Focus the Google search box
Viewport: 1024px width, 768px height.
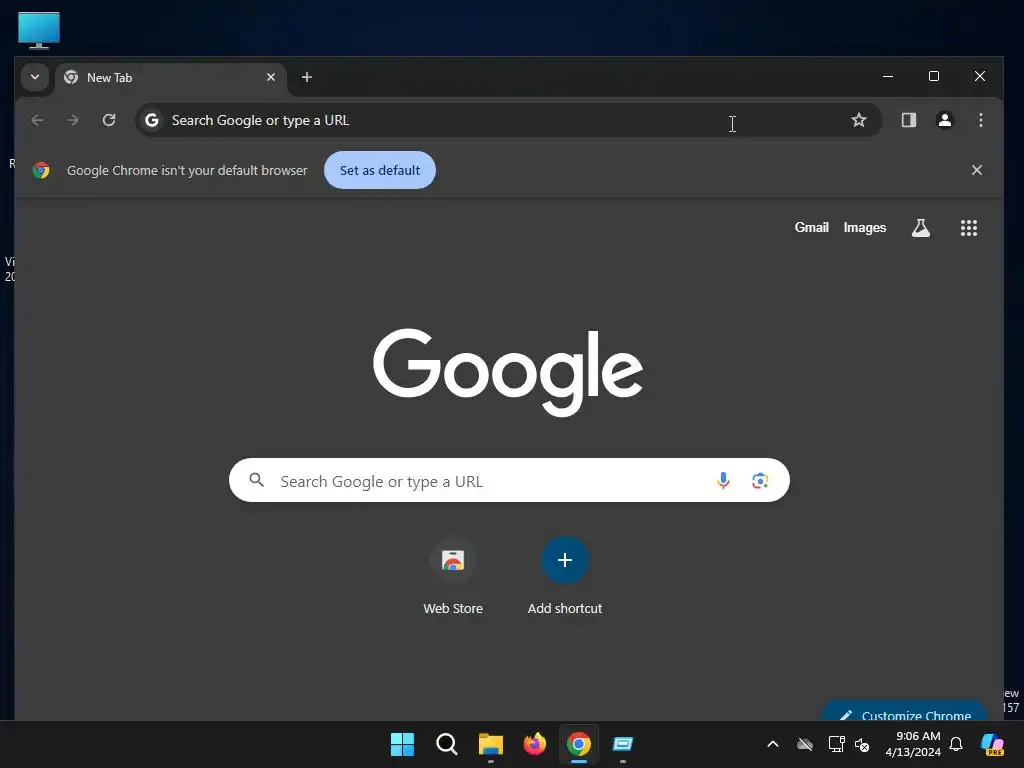click(509, 481)
